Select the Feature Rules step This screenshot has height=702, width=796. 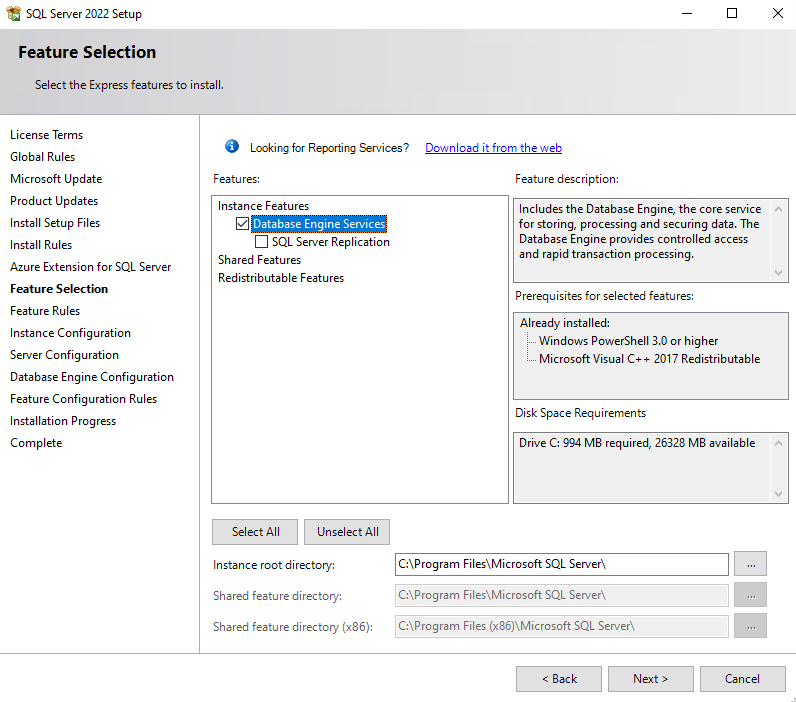pos(45,311)
